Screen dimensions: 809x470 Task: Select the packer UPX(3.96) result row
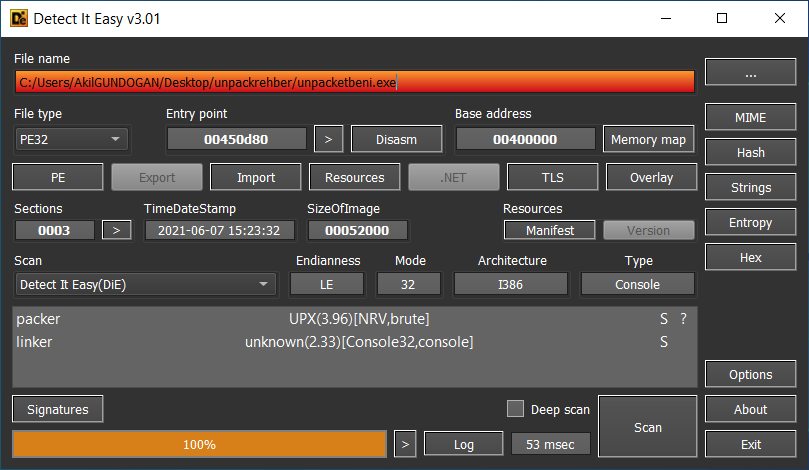(354, 319)
